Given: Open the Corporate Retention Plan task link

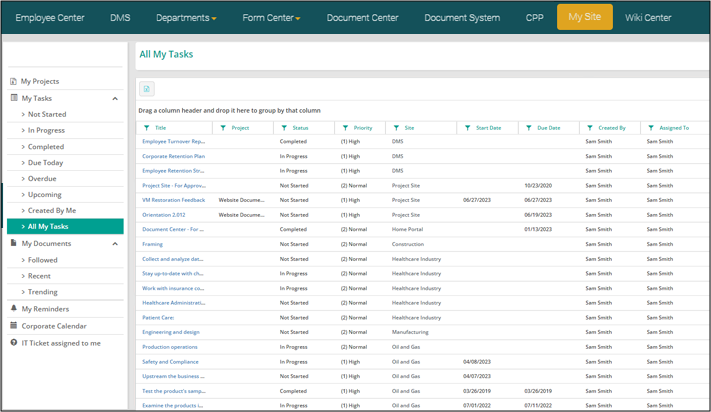Looking at the screenshot, I should tap(173, 156).
